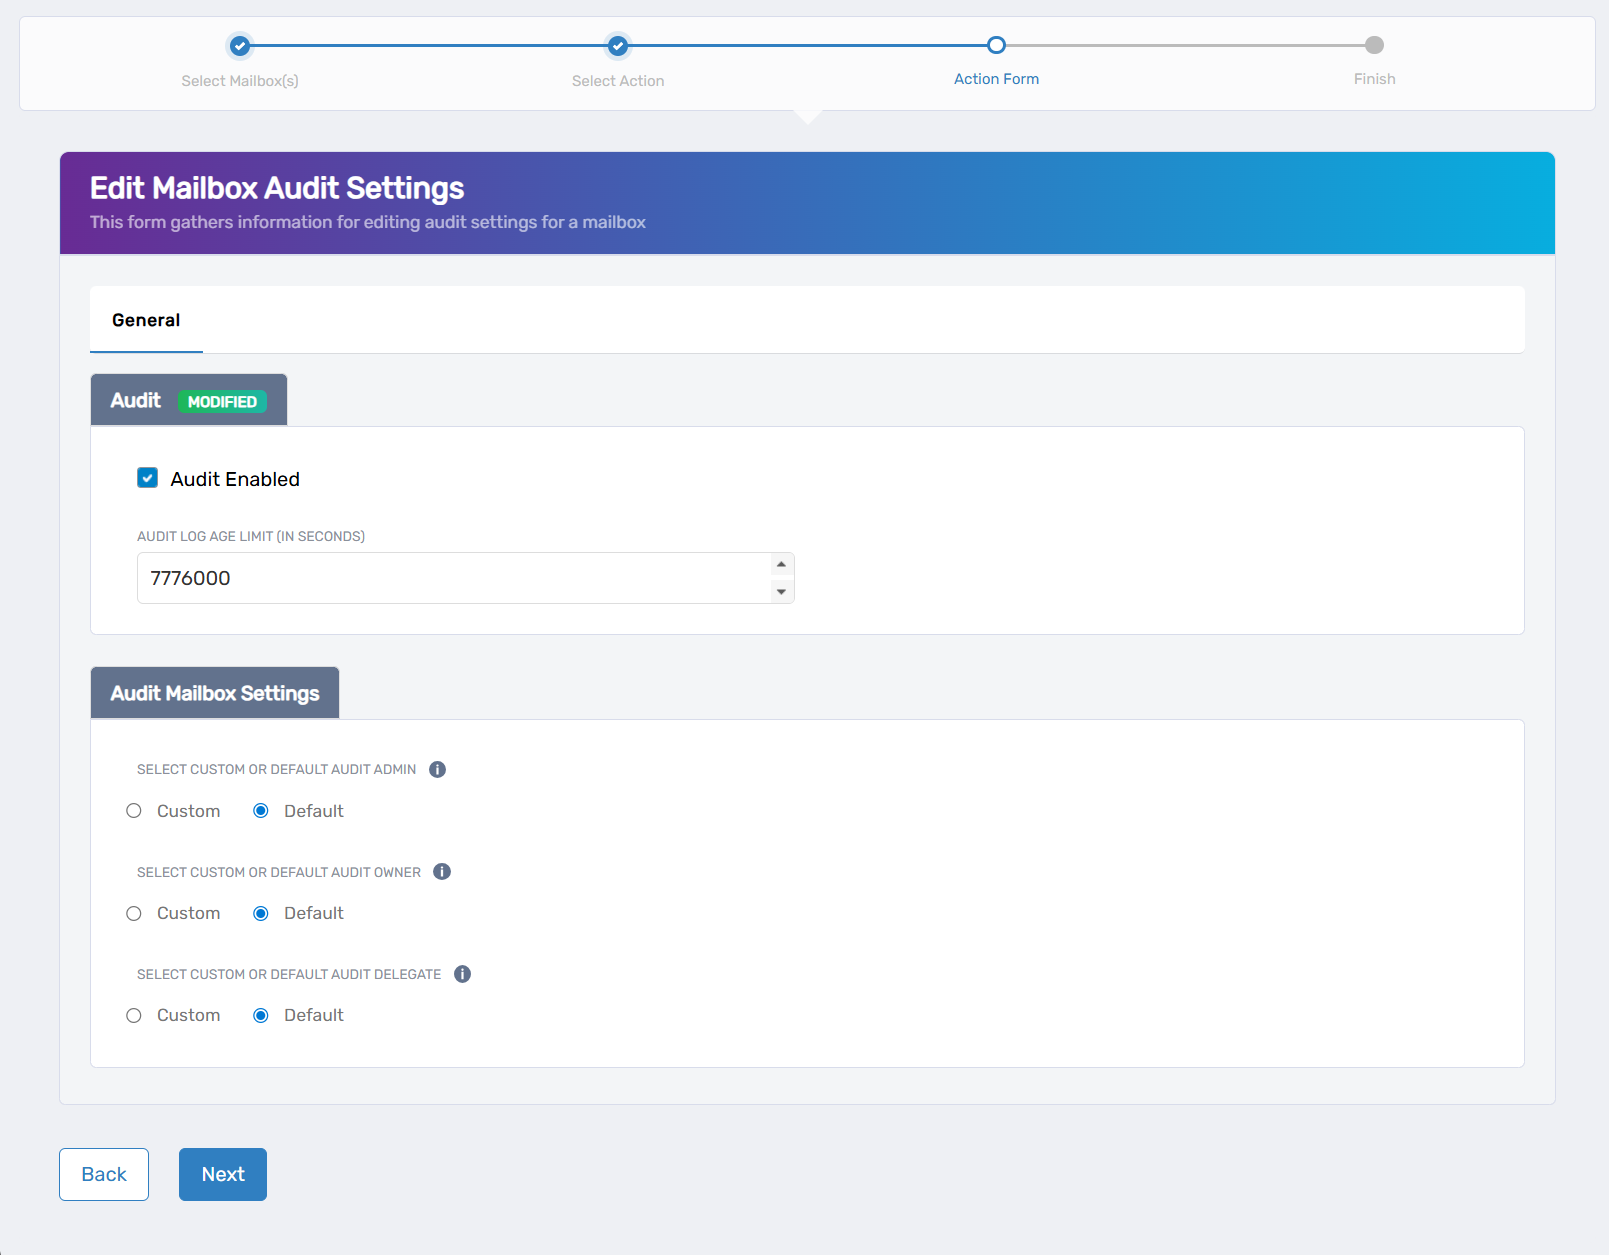
Task: Open the Audit Delegate info tooltip icon
Action: (462, 973)
